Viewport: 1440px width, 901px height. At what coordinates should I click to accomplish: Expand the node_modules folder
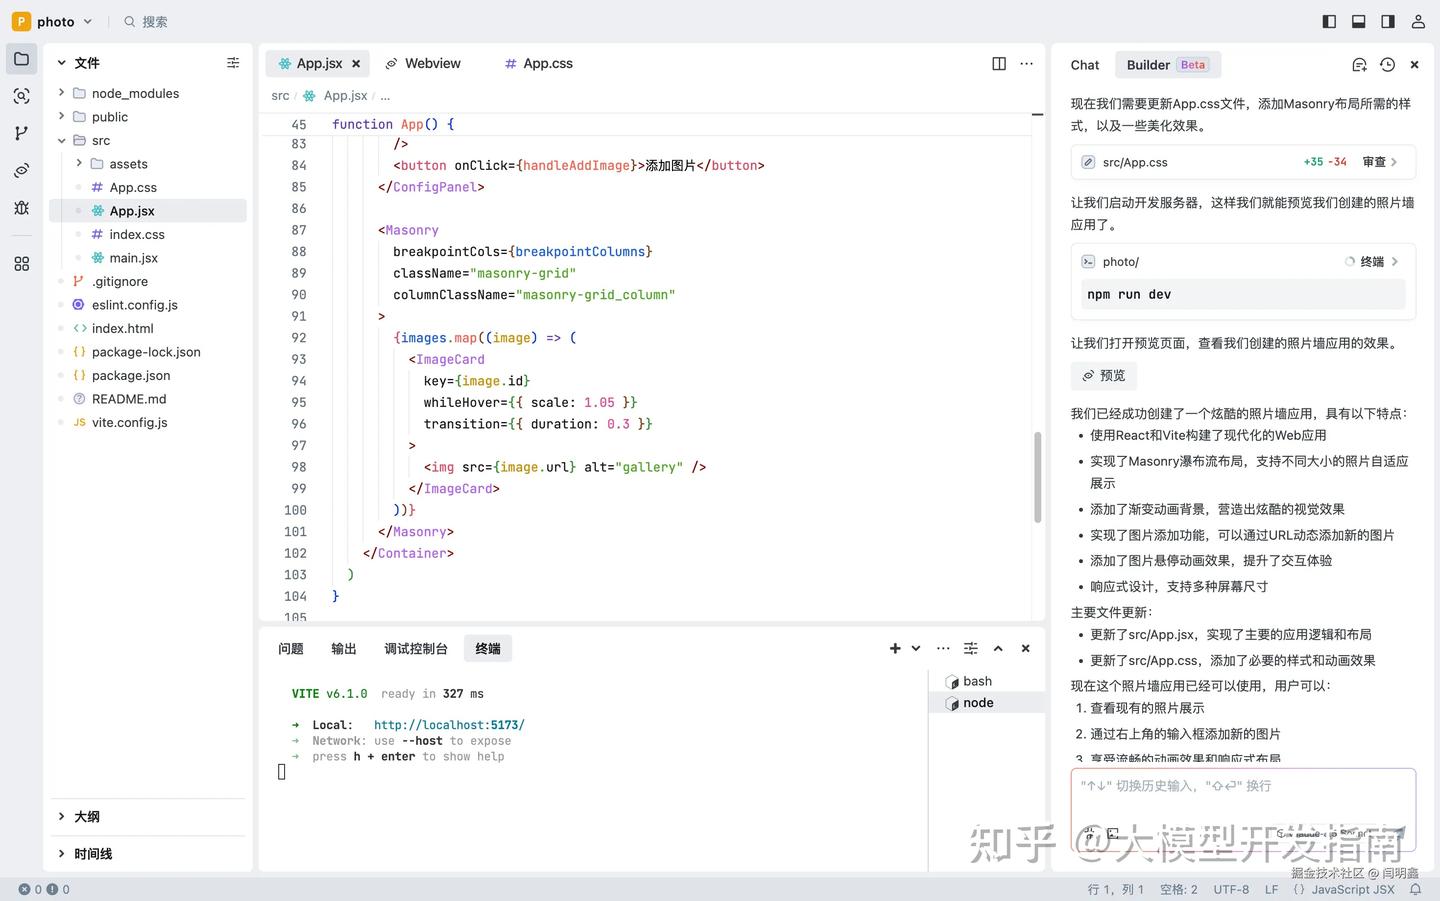point(135,93)
